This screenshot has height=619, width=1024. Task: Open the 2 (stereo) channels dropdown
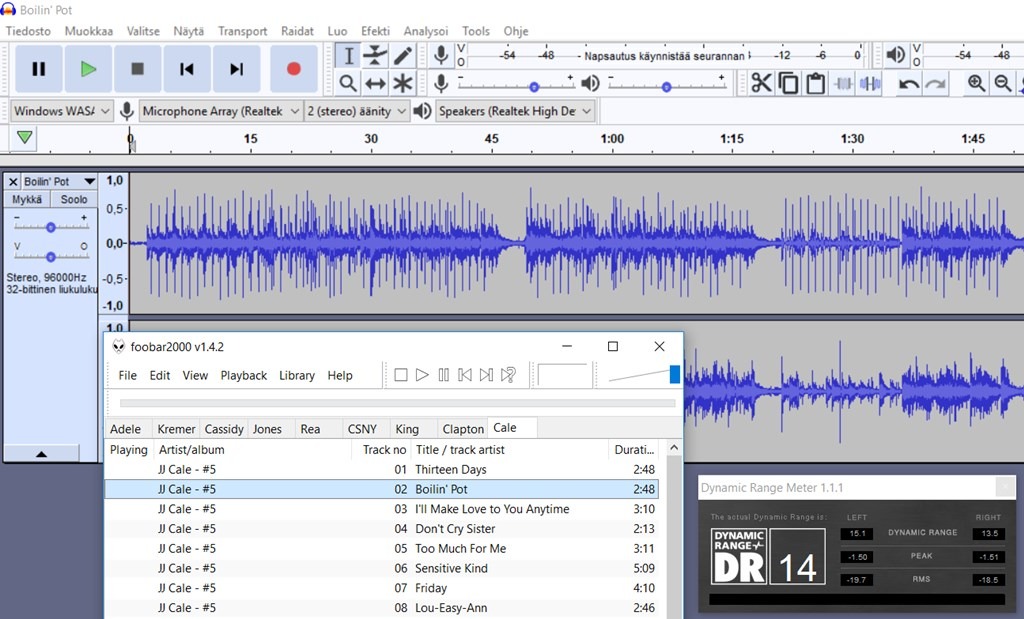coord(357,111)
